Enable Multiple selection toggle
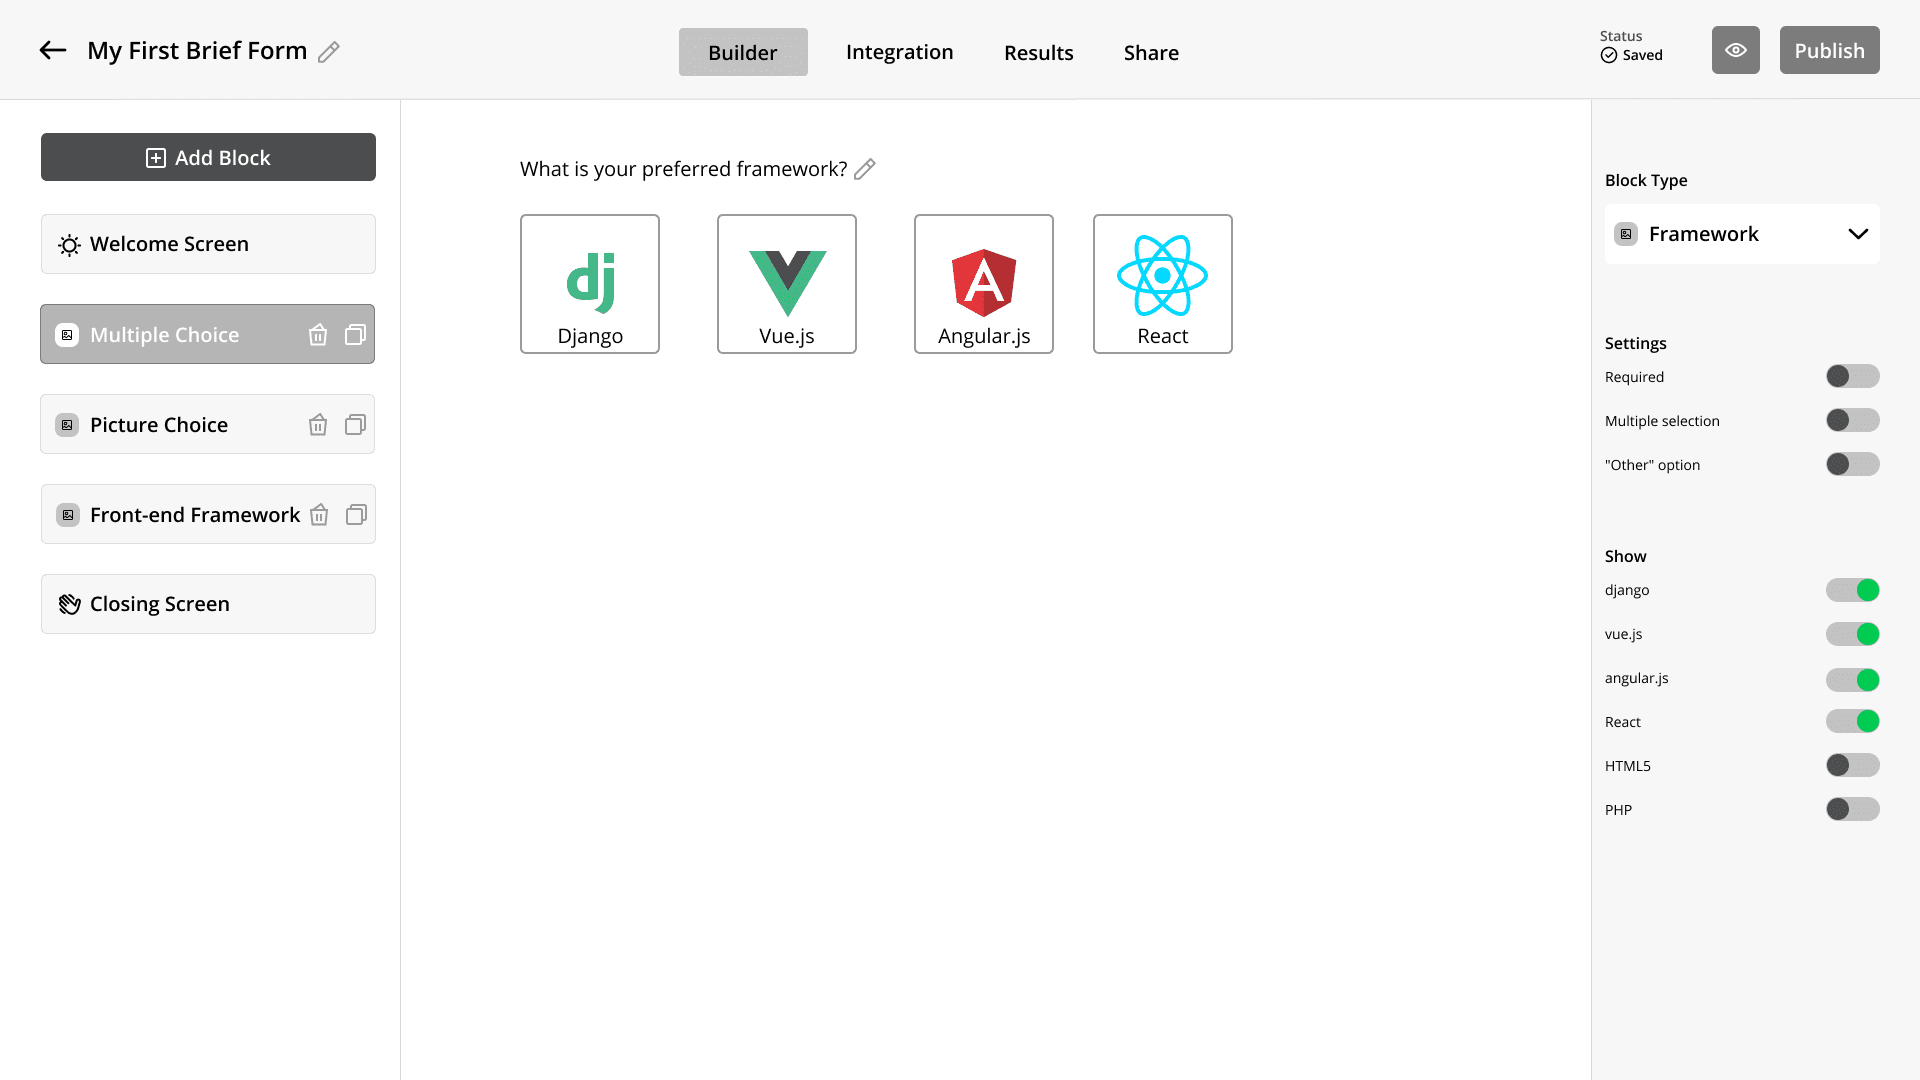Image resolution: width=1920 pixels, height=1080 pixels. tap(1852, 420)
